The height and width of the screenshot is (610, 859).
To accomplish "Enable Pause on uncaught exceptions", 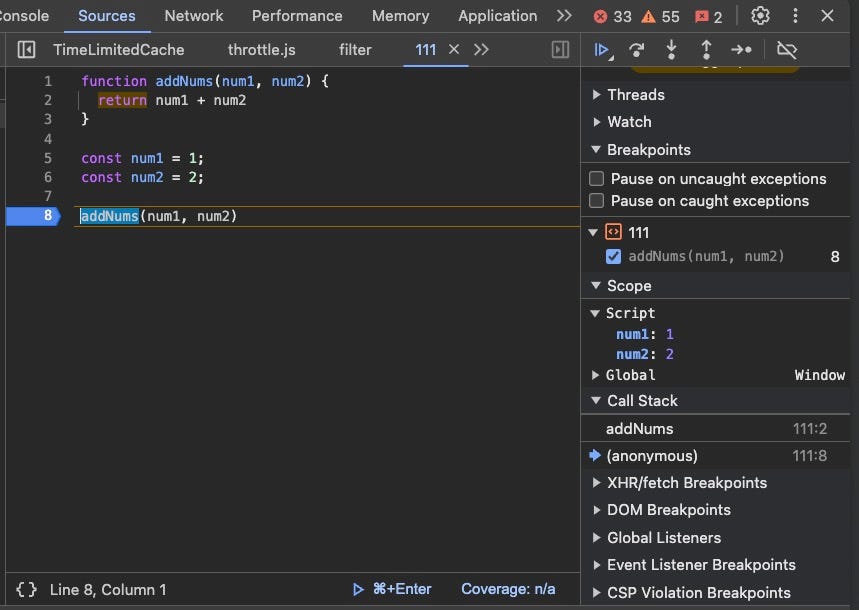I will pos(596,178).
